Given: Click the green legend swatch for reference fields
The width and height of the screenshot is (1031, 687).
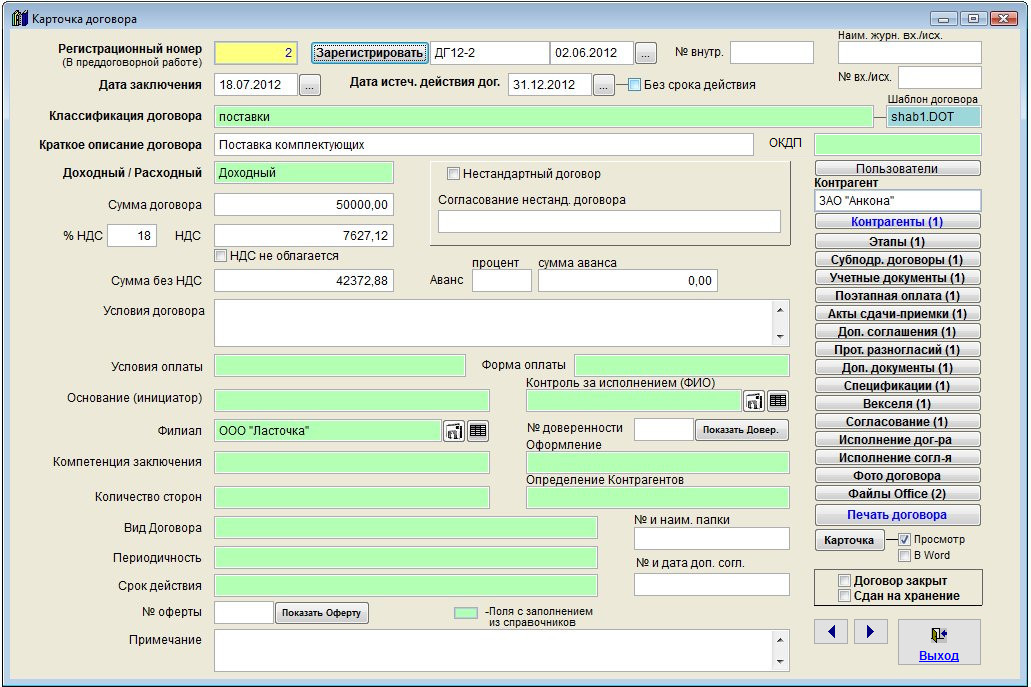Looking at the screenshot, I should click(x=466, y=613).
